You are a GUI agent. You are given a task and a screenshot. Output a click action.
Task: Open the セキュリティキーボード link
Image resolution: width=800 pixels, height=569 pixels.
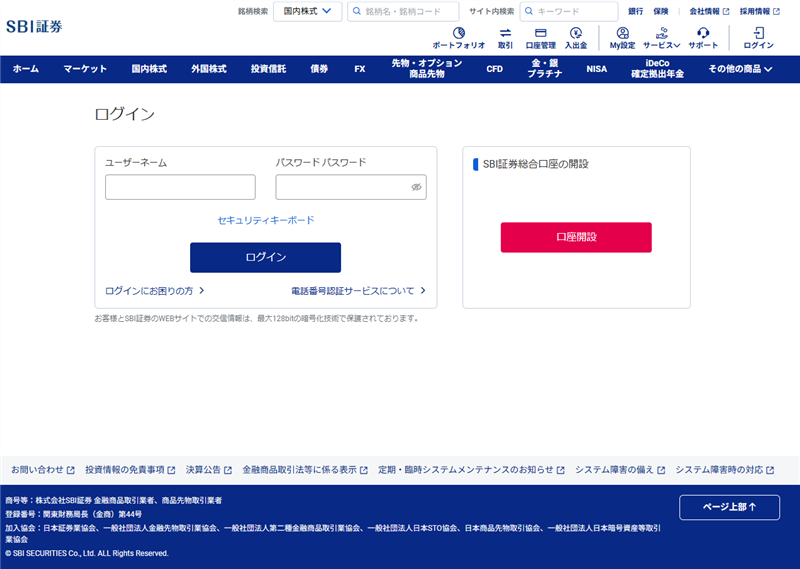click(x=266, y=220)
